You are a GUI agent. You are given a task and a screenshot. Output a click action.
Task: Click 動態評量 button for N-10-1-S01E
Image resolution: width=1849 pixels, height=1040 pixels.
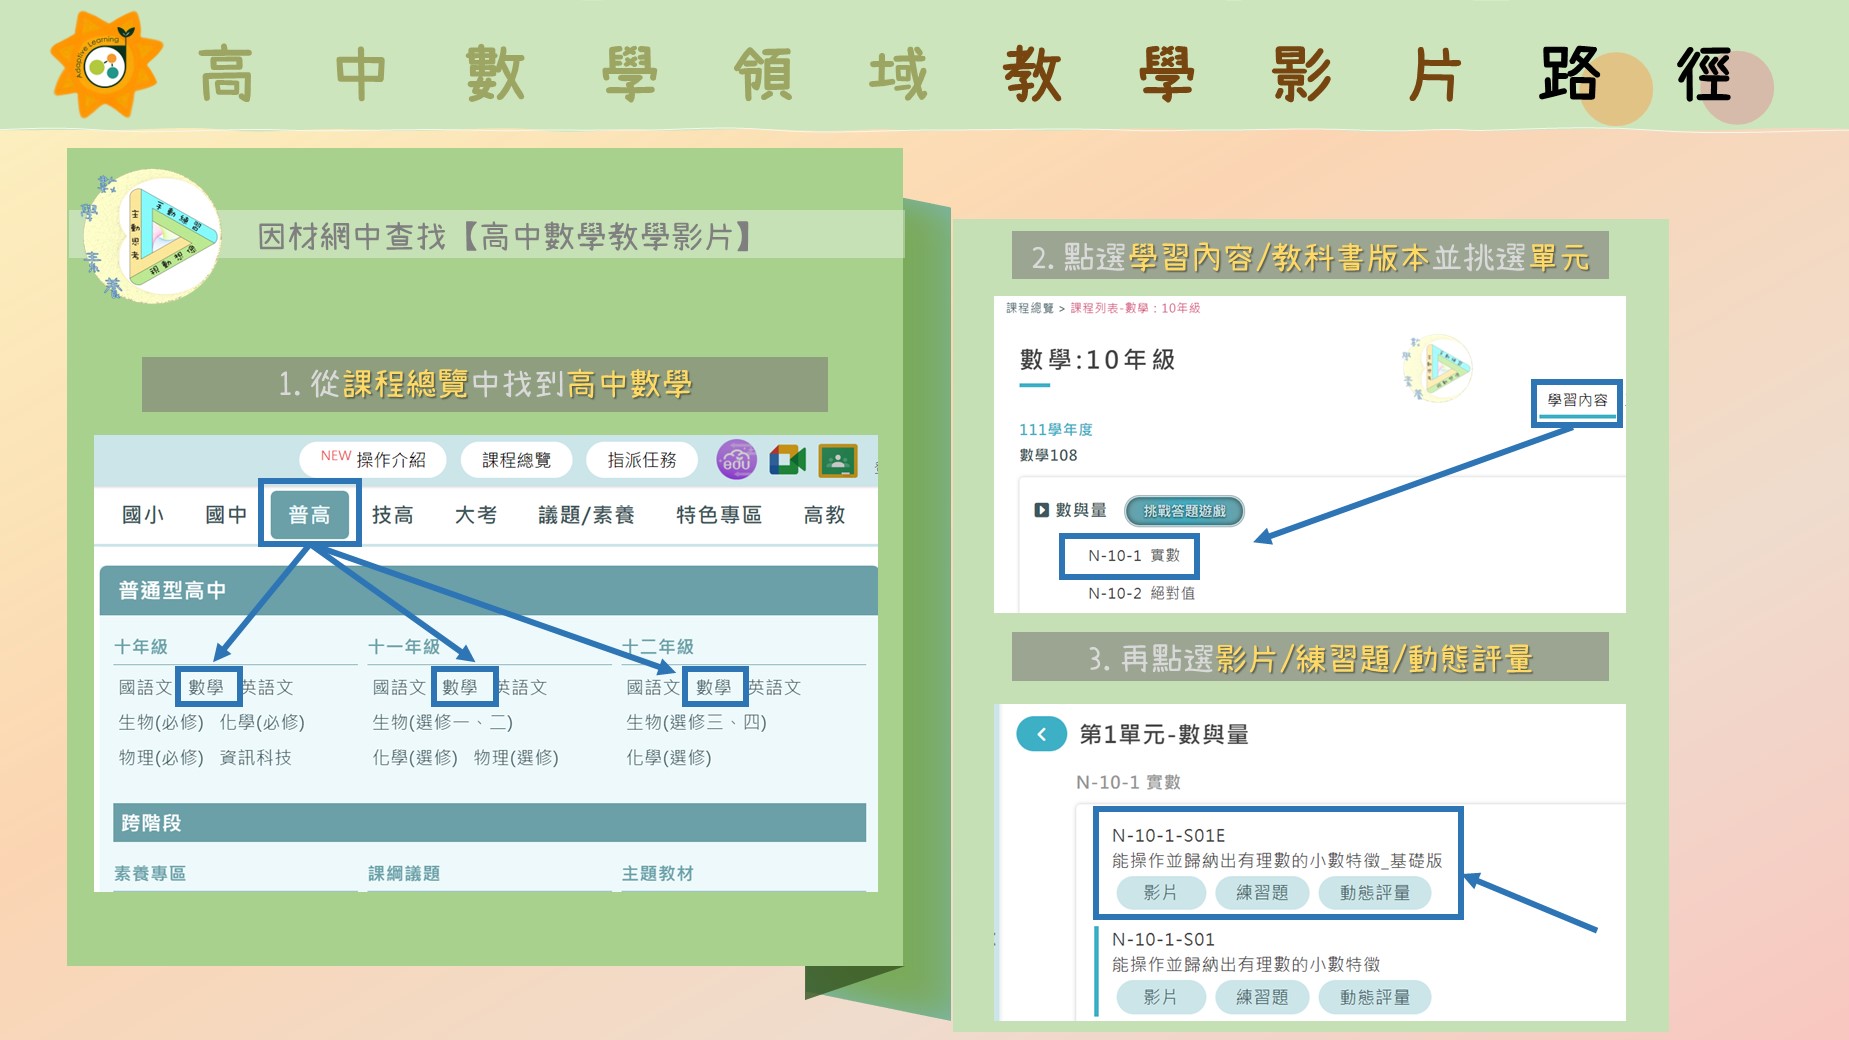click(1375, 893)
